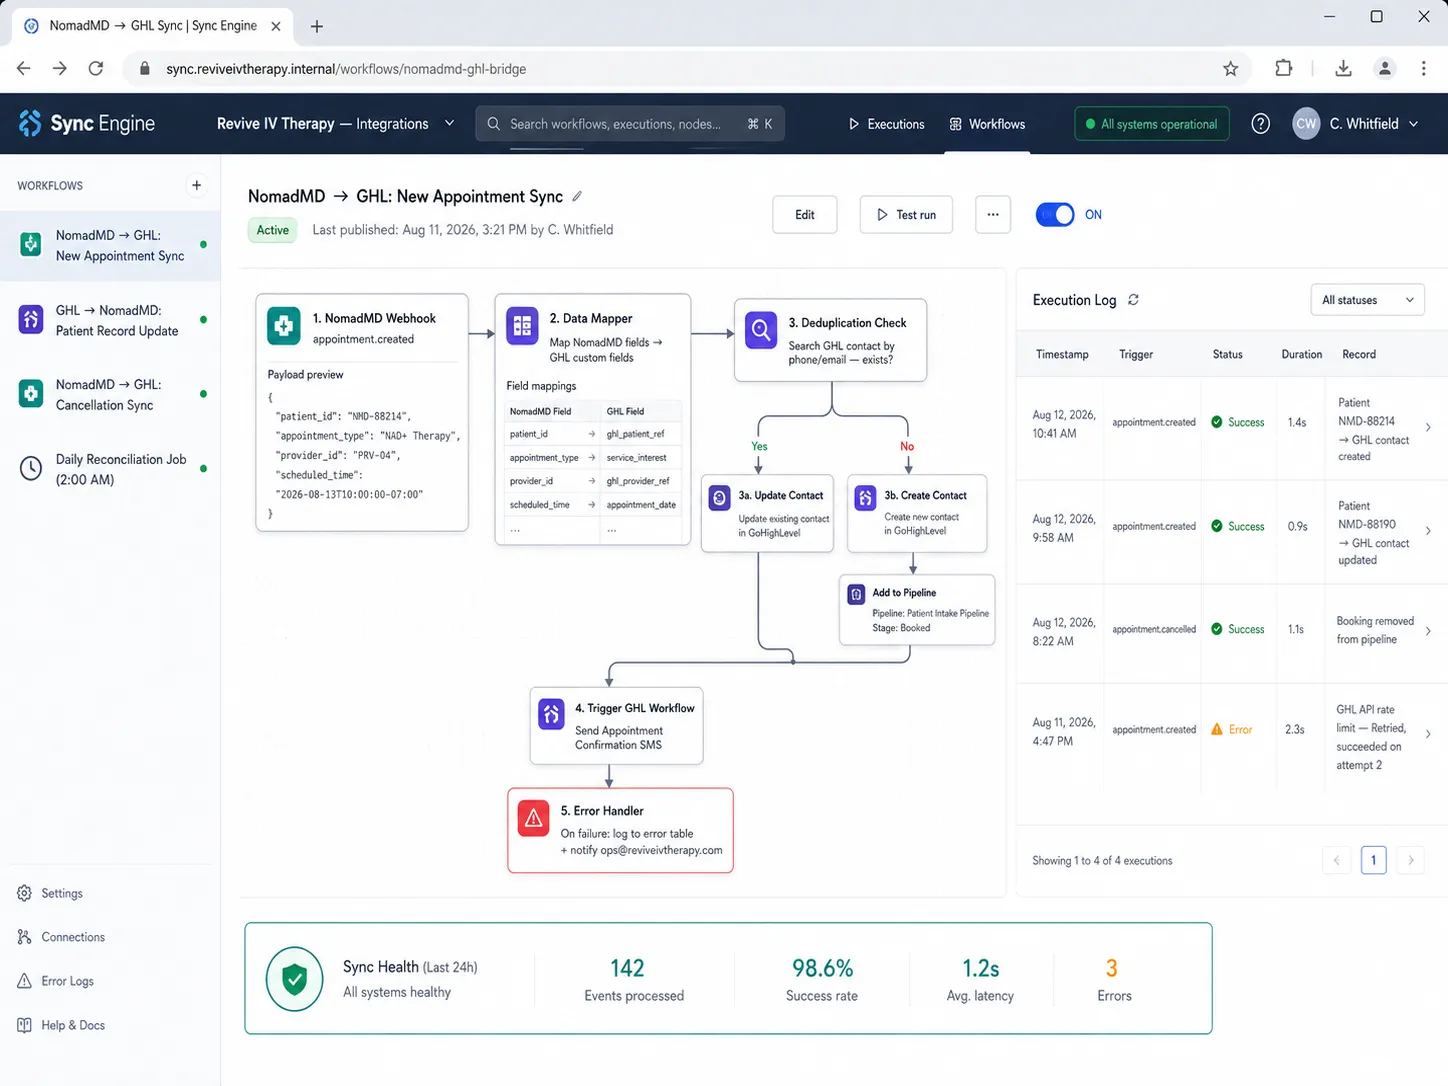Click the Trigger GHL Workflow node icon
The width and height of the screenshot is (1448, 1086).
coord(551,714)
